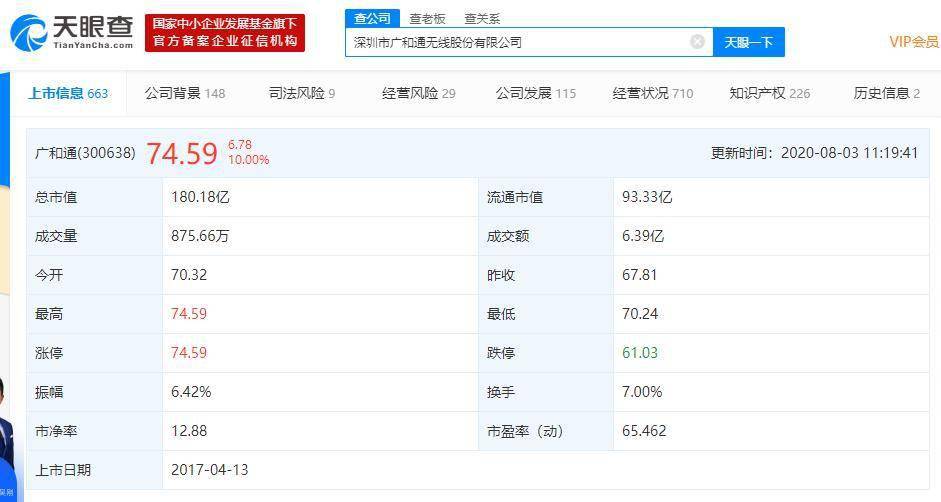Click the 天眼一下 search button
Screen dimensions: 941x502
click(x=748, y=42)
